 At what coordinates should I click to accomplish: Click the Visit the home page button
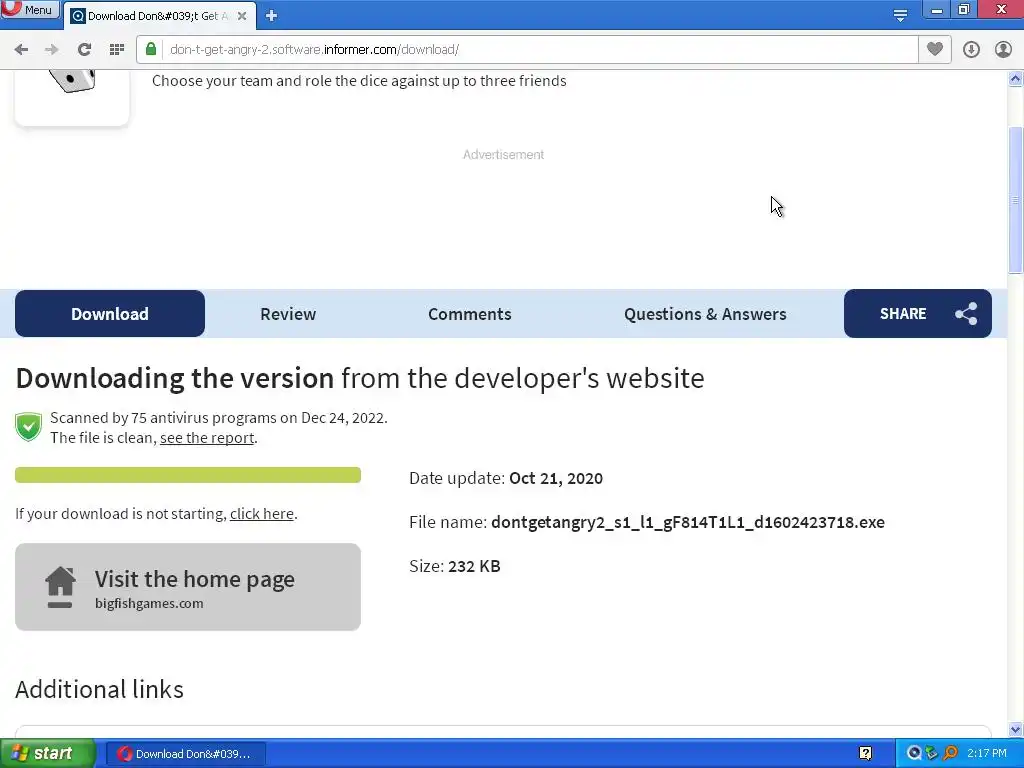pyautogui.click(x=188, y=587)
